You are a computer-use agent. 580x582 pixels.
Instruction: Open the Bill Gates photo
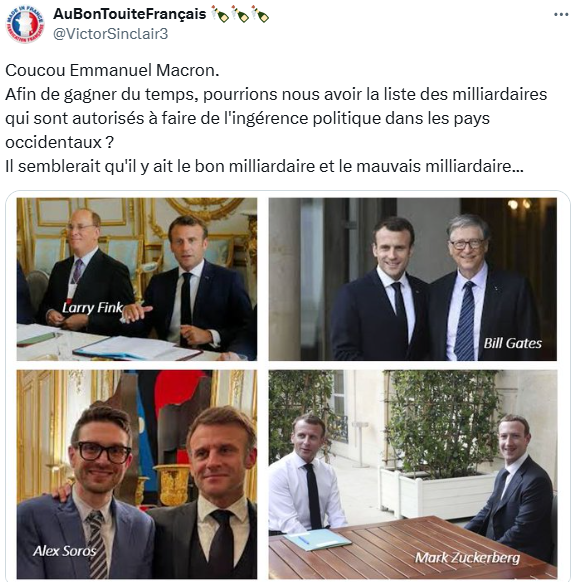click(x=413, y=279)
